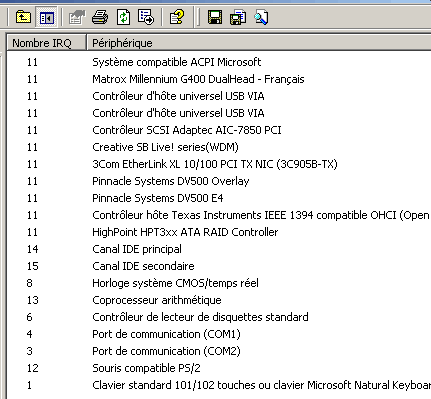Refresh the list with the green arrows icon
The width and height of the screenshot is (431, 399).
(x=123, y=17)
